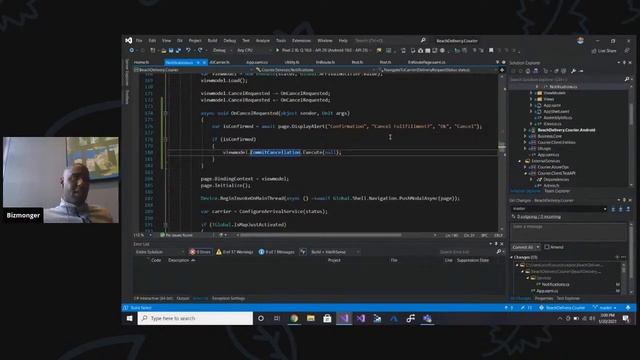Click the Properties wrench in Solution Explorer
Image resolution: width=640 pixels, height=360 pixels.
coord(573,71)
